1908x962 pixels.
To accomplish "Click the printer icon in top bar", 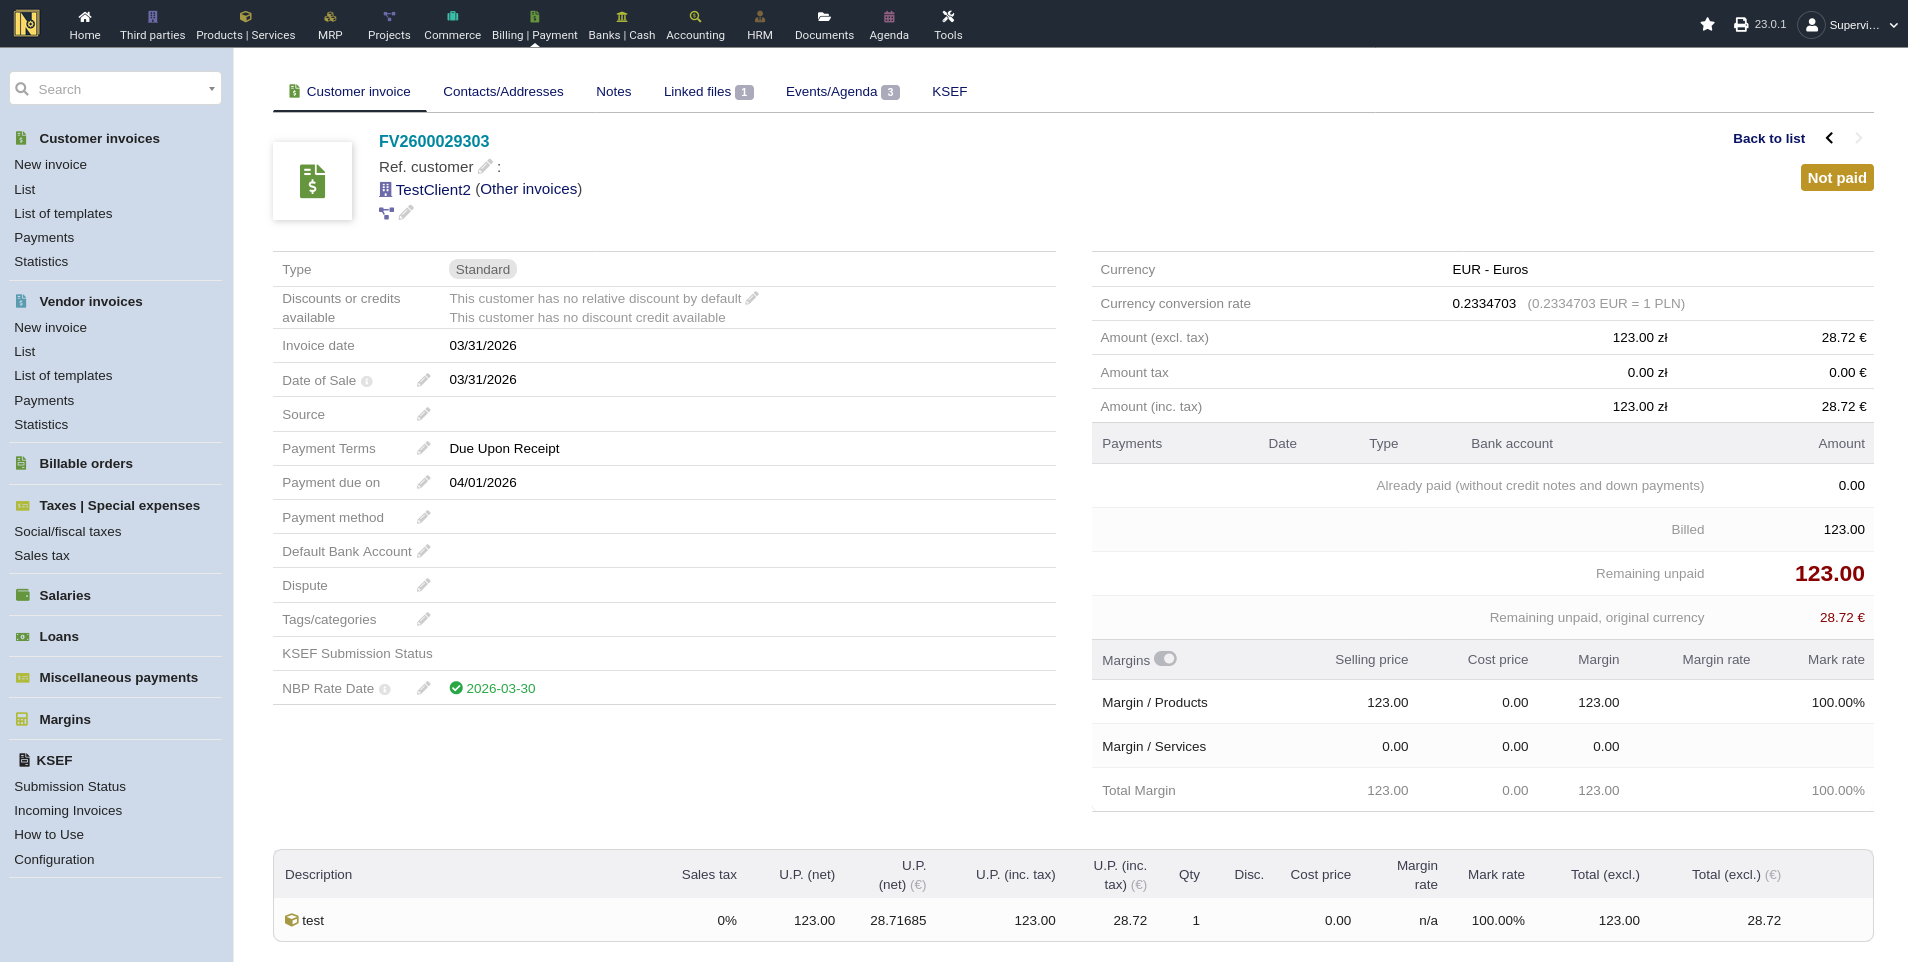I will click(1741, 24).
